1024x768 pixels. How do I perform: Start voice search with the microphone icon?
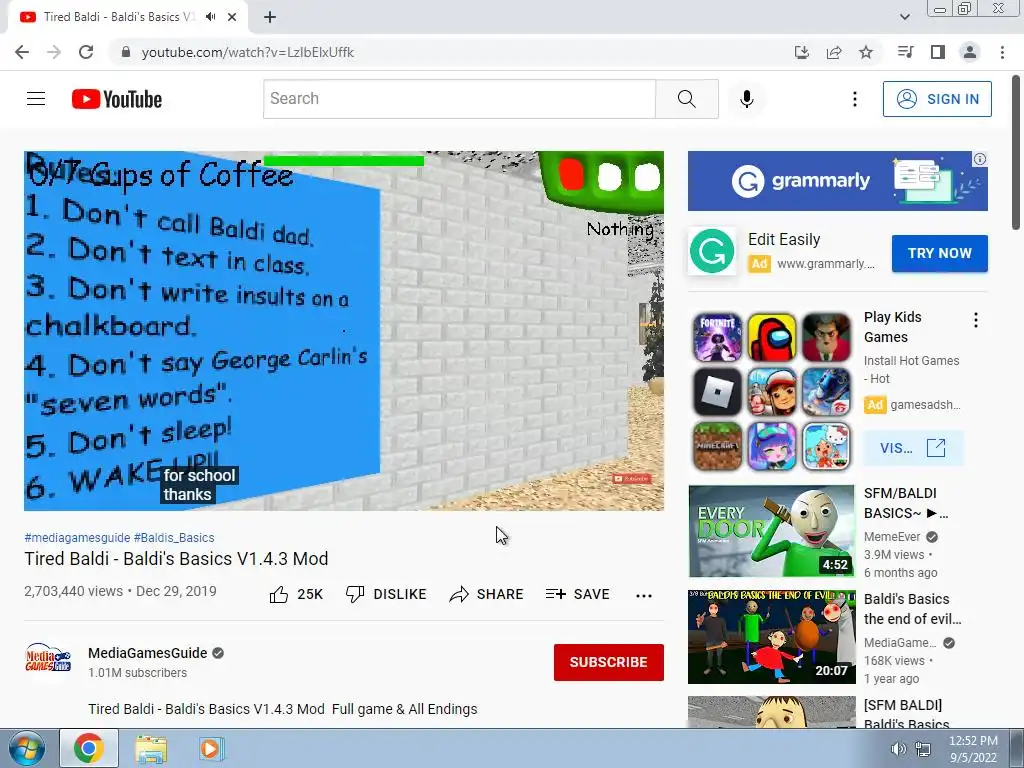point(746,99)
